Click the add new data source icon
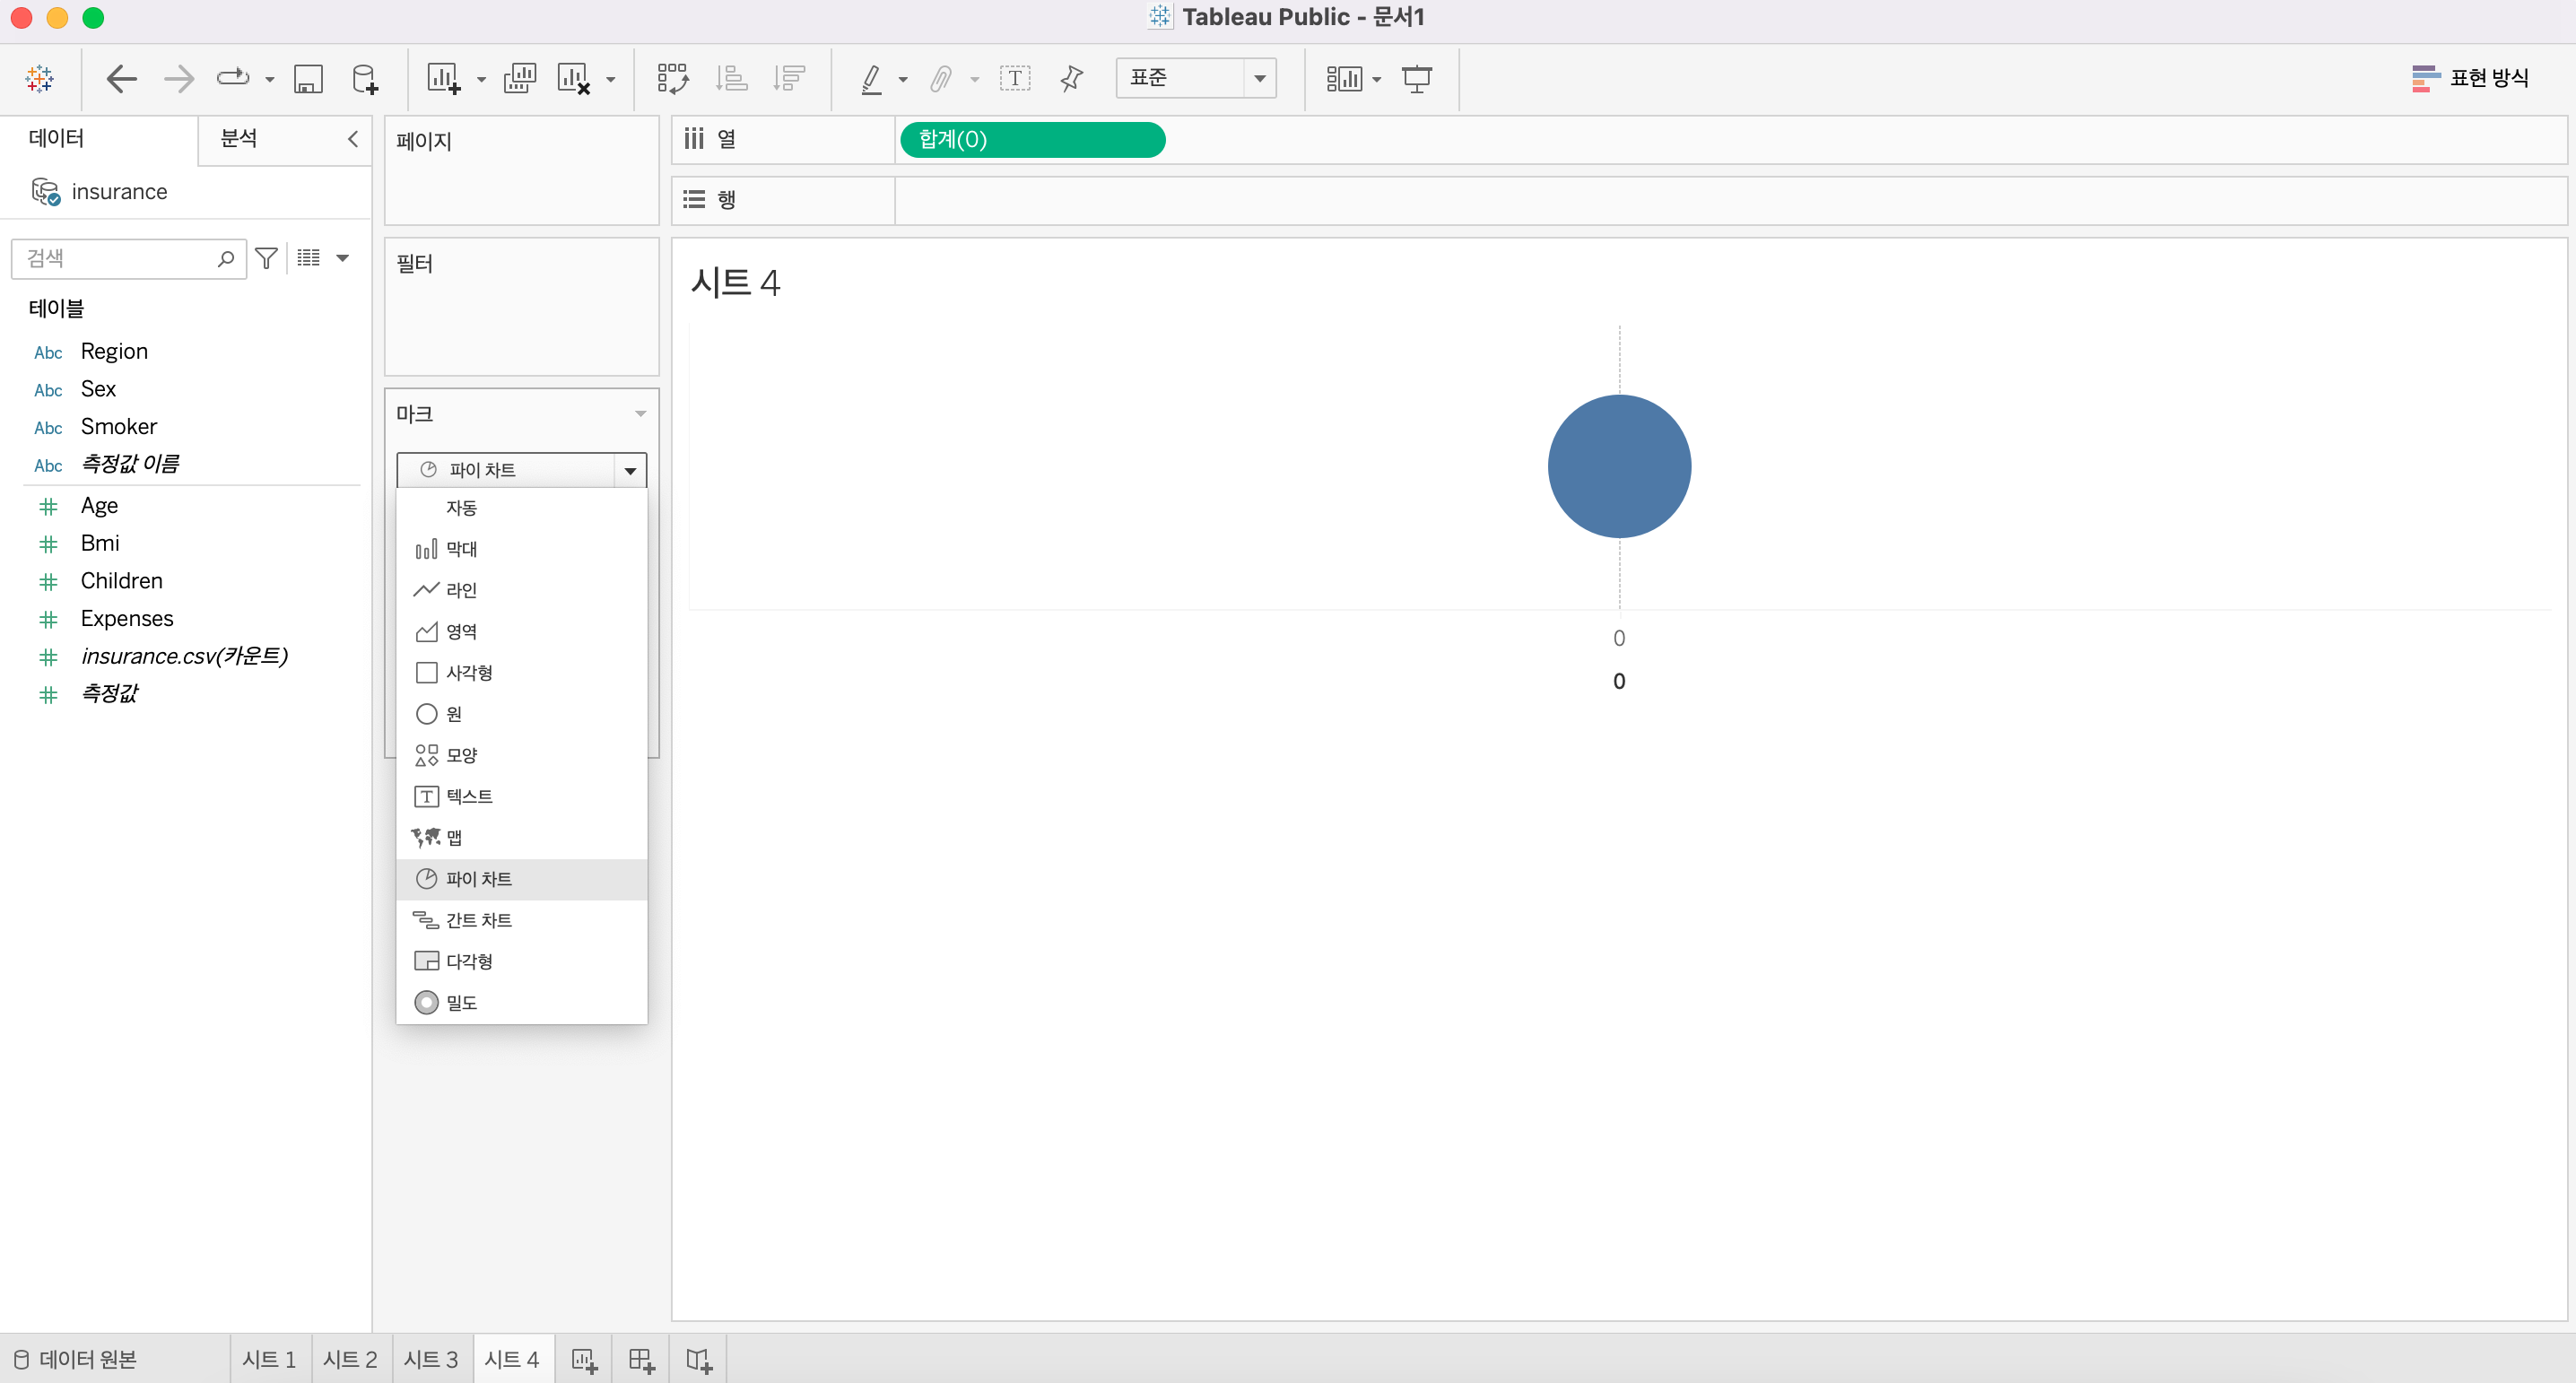Image resolution: width=2576 pixels, height=1383 pixels. pyautogui.click(x=365, y=78)
